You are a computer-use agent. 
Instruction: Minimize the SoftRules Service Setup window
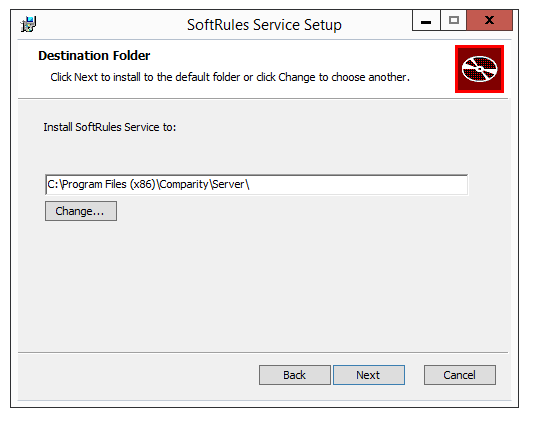point(426,21)
